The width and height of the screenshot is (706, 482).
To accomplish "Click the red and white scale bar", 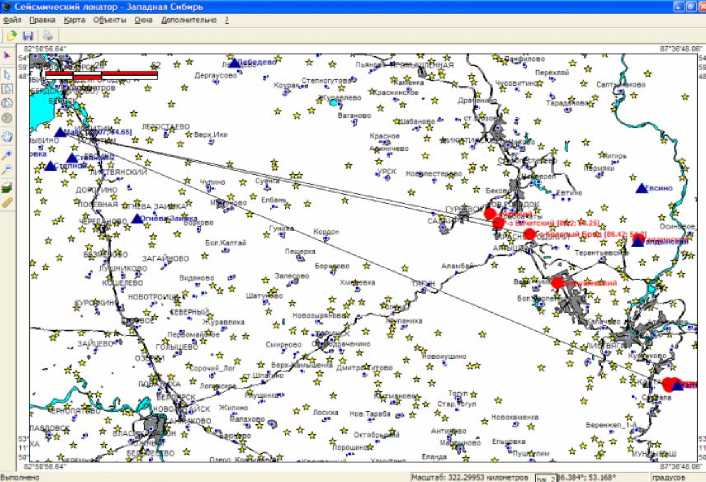I will 101,75.
